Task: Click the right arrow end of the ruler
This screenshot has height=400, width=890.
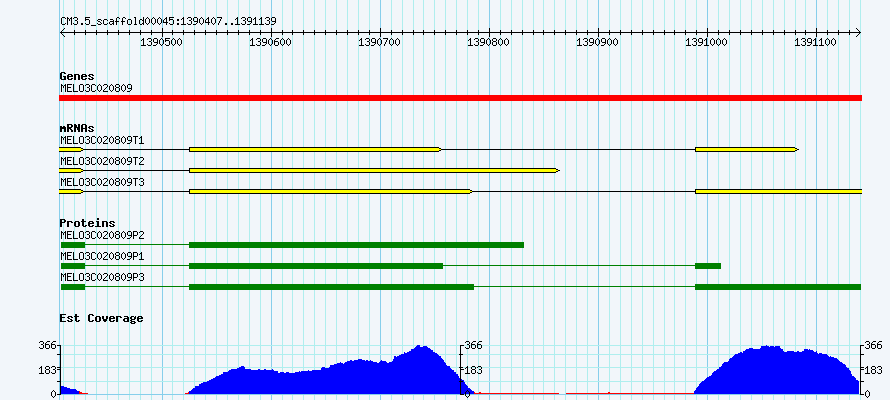Action: (x=859, y=33)
